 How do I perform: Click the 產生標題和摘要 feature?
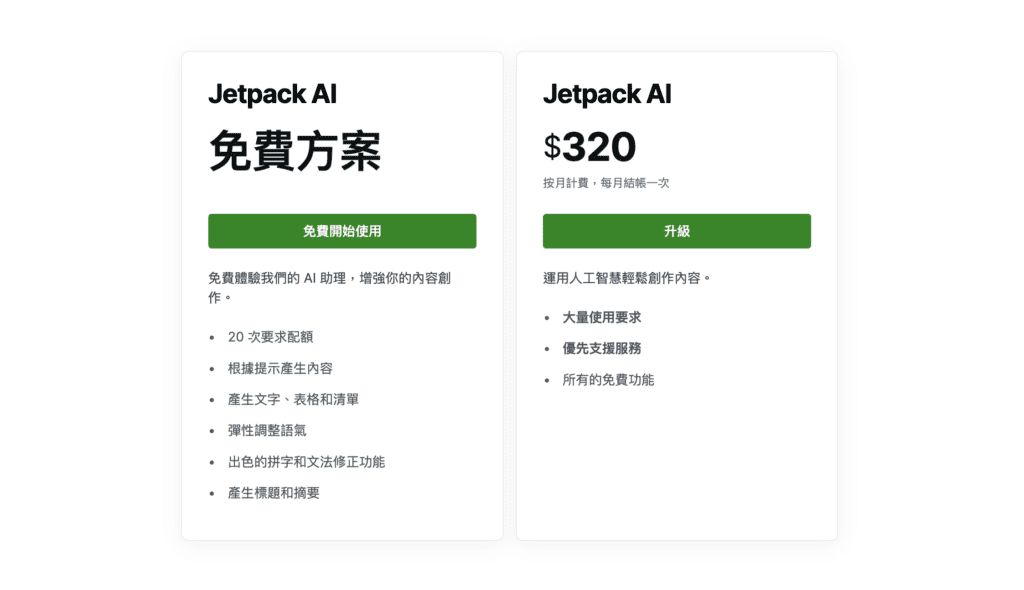click(x=275, y=493)
